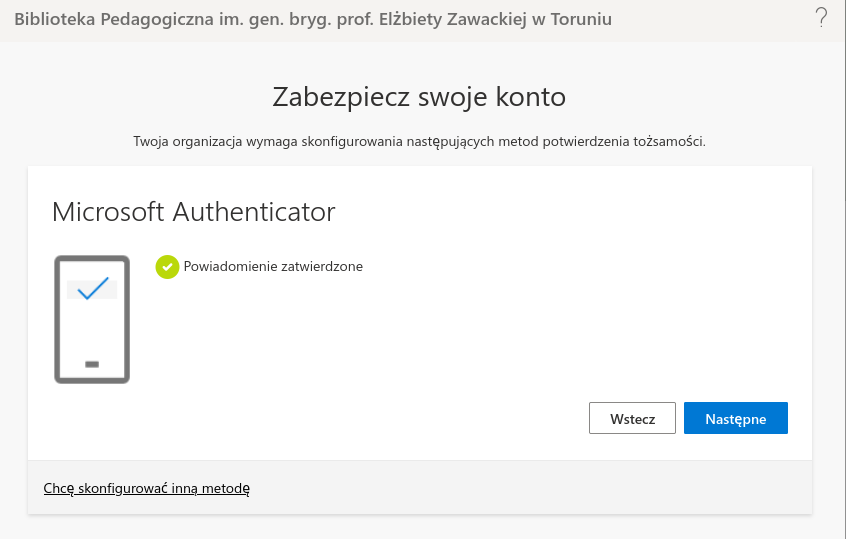846x539 pixels.
Task: Click the word 'tożsamości' in the description
Action: pyautogui.click(x=671, y=141)
